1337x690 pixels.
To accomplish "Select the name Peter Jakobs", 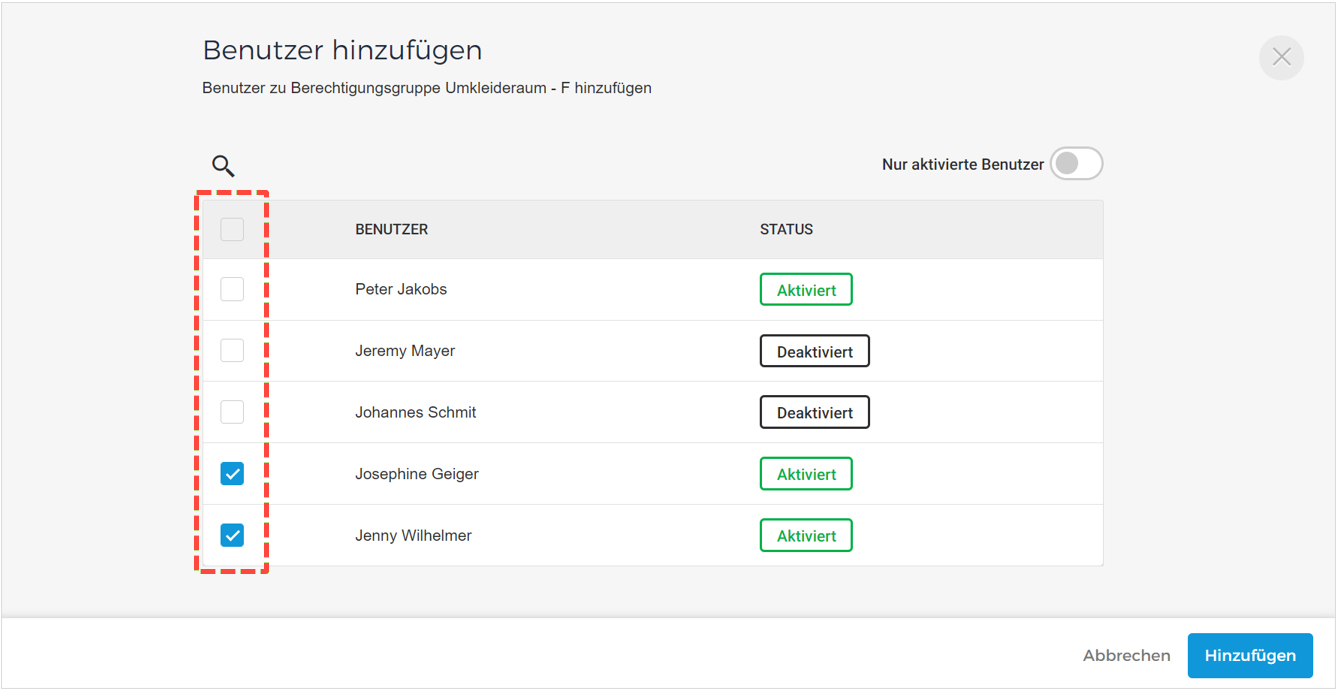I will (401, 290).
